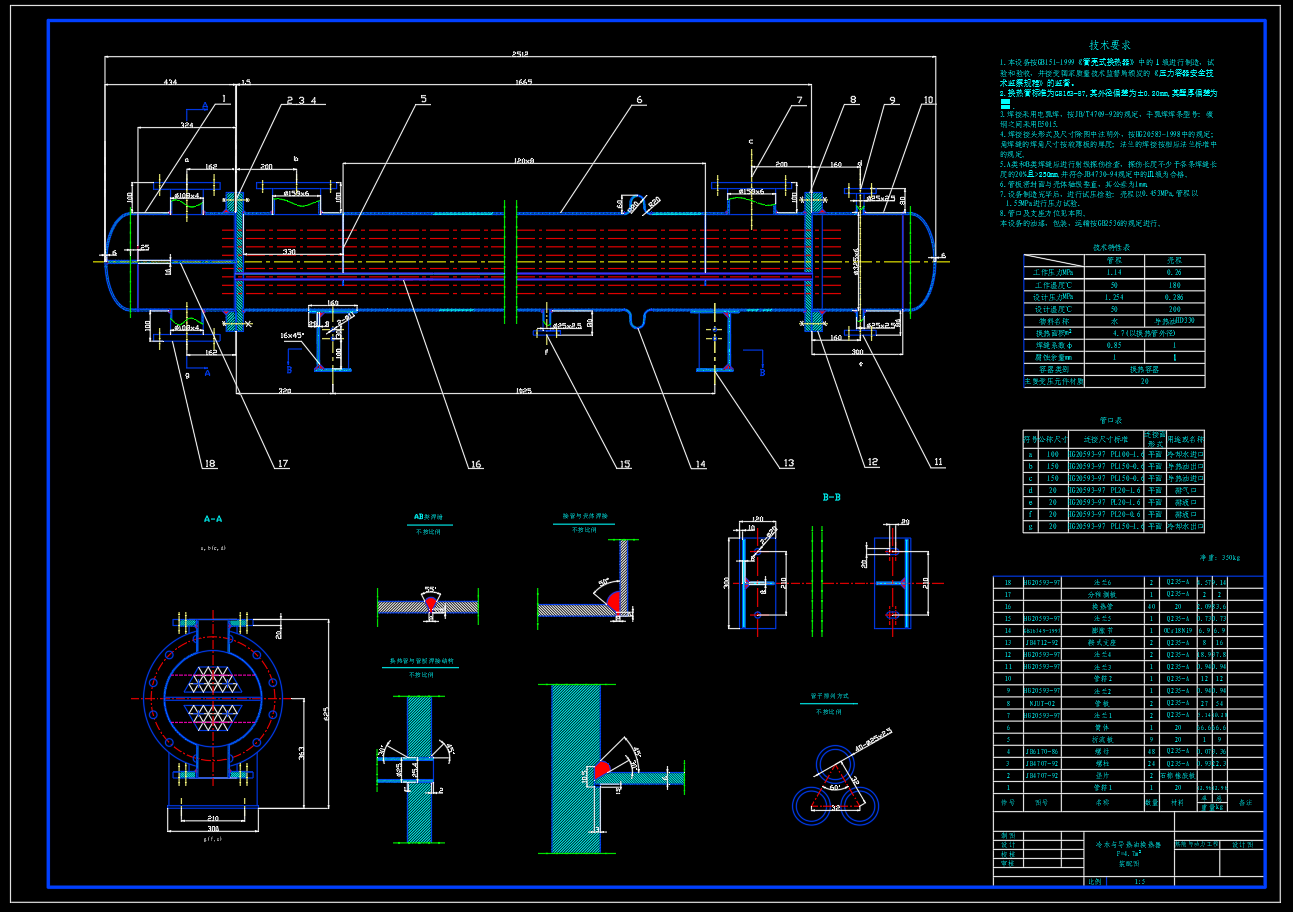Select part label 18 at bottom left
This screenshot has height=912, width=1293.
click(208, 464)
